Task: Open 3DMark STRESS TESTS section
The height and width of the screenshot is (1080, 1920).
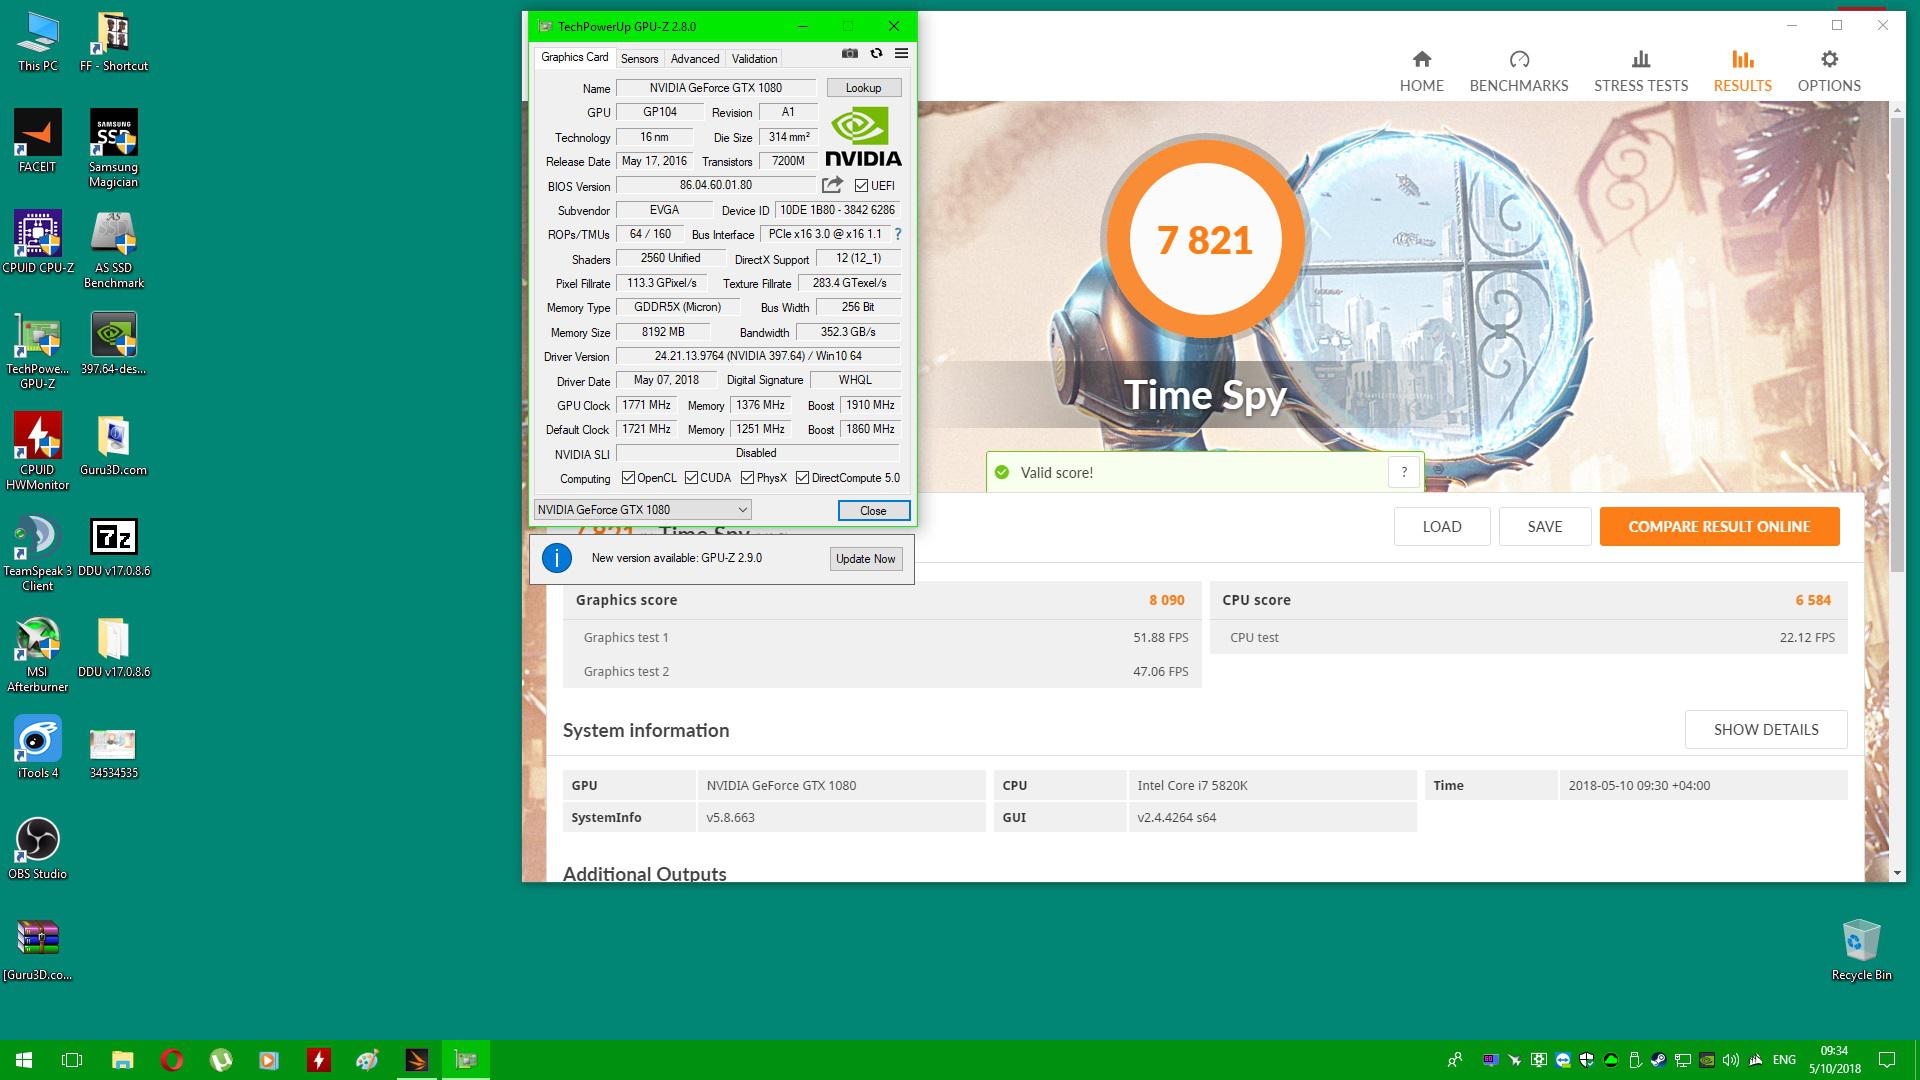Action: coord(1640,72)
